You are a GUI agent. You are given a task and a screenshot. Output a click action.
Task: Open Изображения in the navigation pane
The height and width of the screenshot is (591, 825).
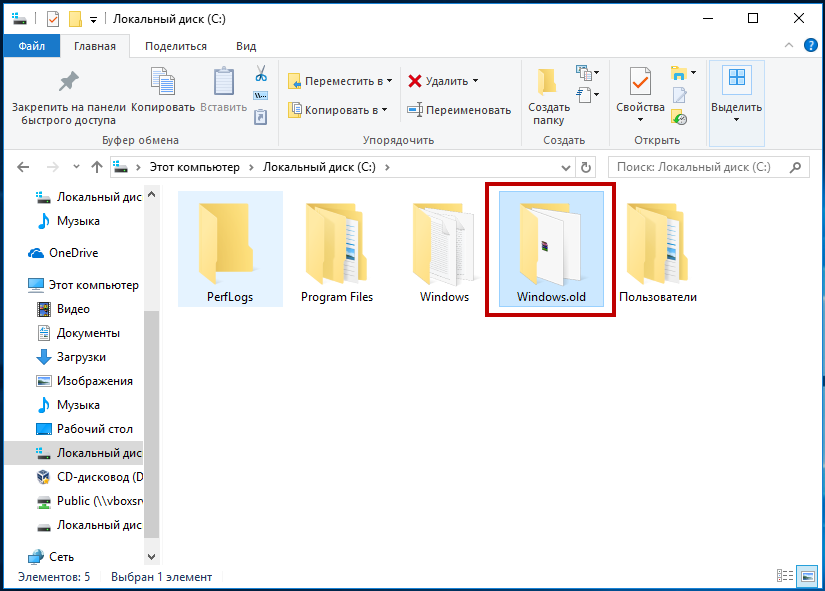point(95,381)
